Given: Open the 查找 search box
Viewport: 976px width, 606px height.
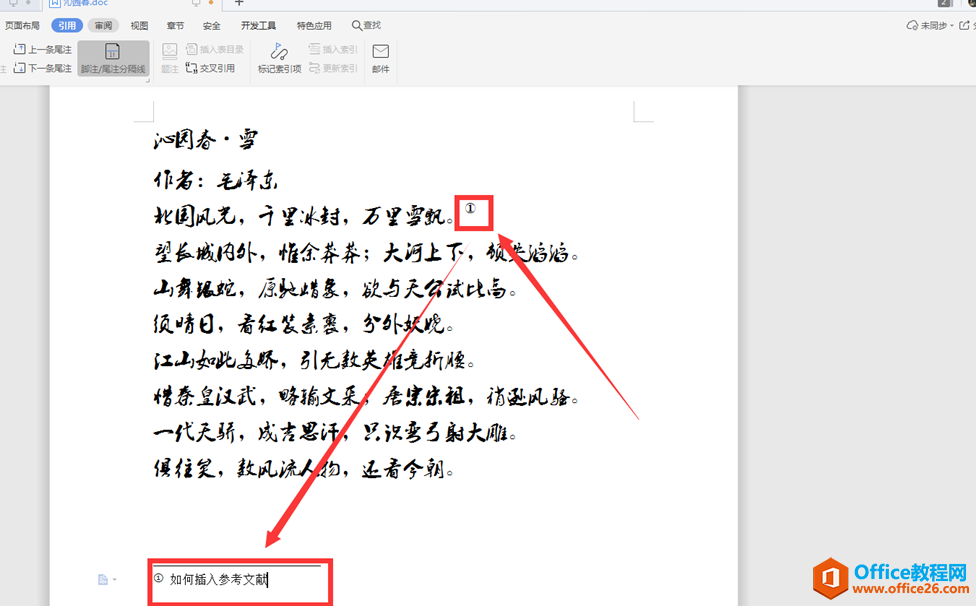Looking at the screenshot, I should point(366,26).
